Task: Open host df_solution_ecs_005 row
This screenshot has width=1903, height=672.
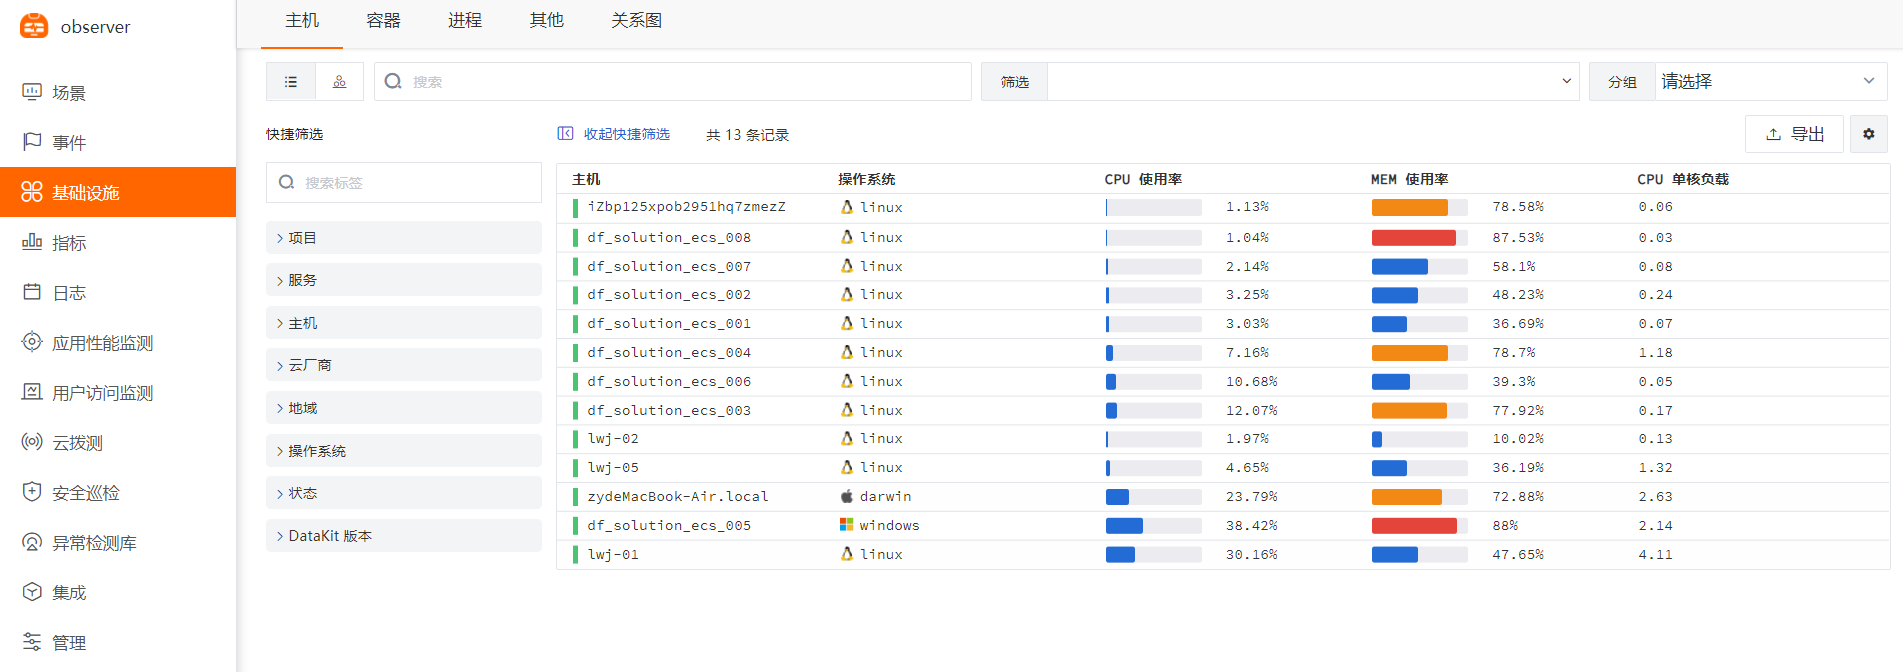Action: pos(669,525)
